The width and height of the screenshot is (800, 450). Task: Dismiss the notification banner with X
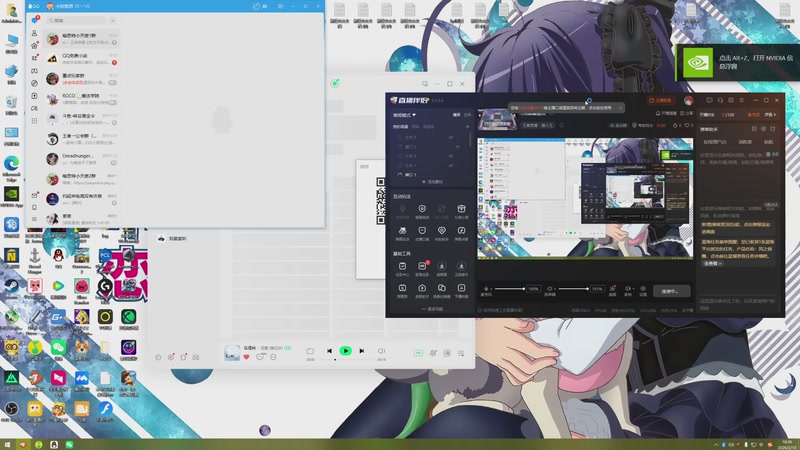[x=620, y=108]
